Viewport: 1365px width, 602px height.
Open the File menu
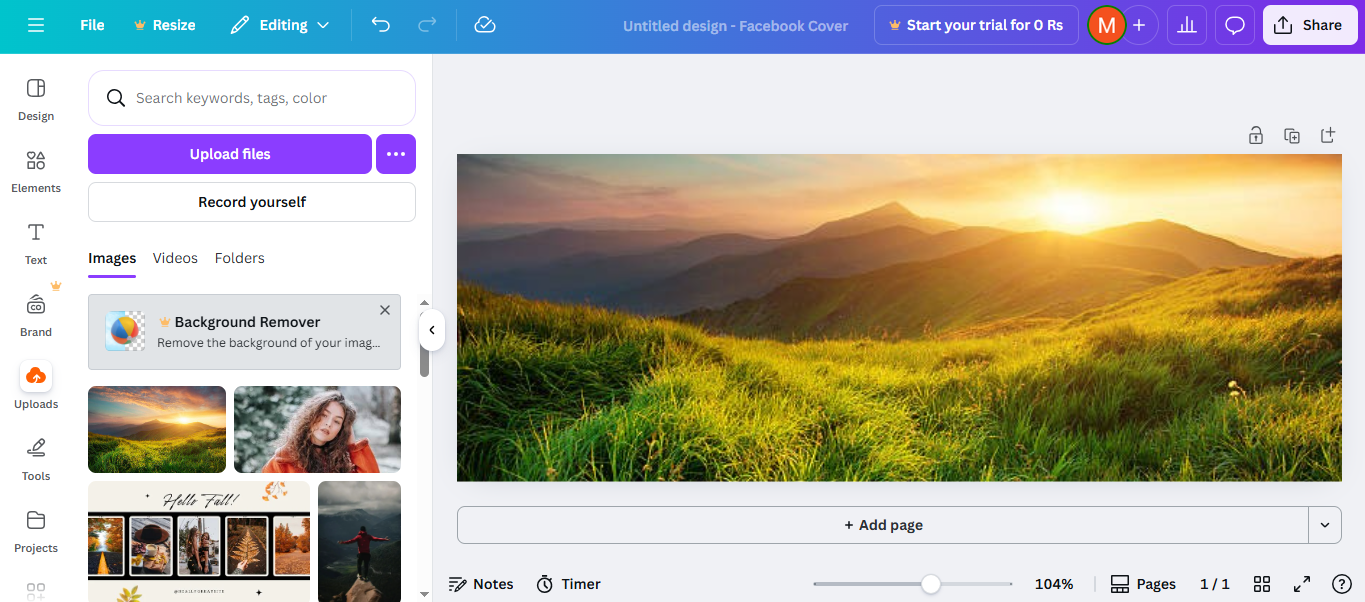pos(91,24)
